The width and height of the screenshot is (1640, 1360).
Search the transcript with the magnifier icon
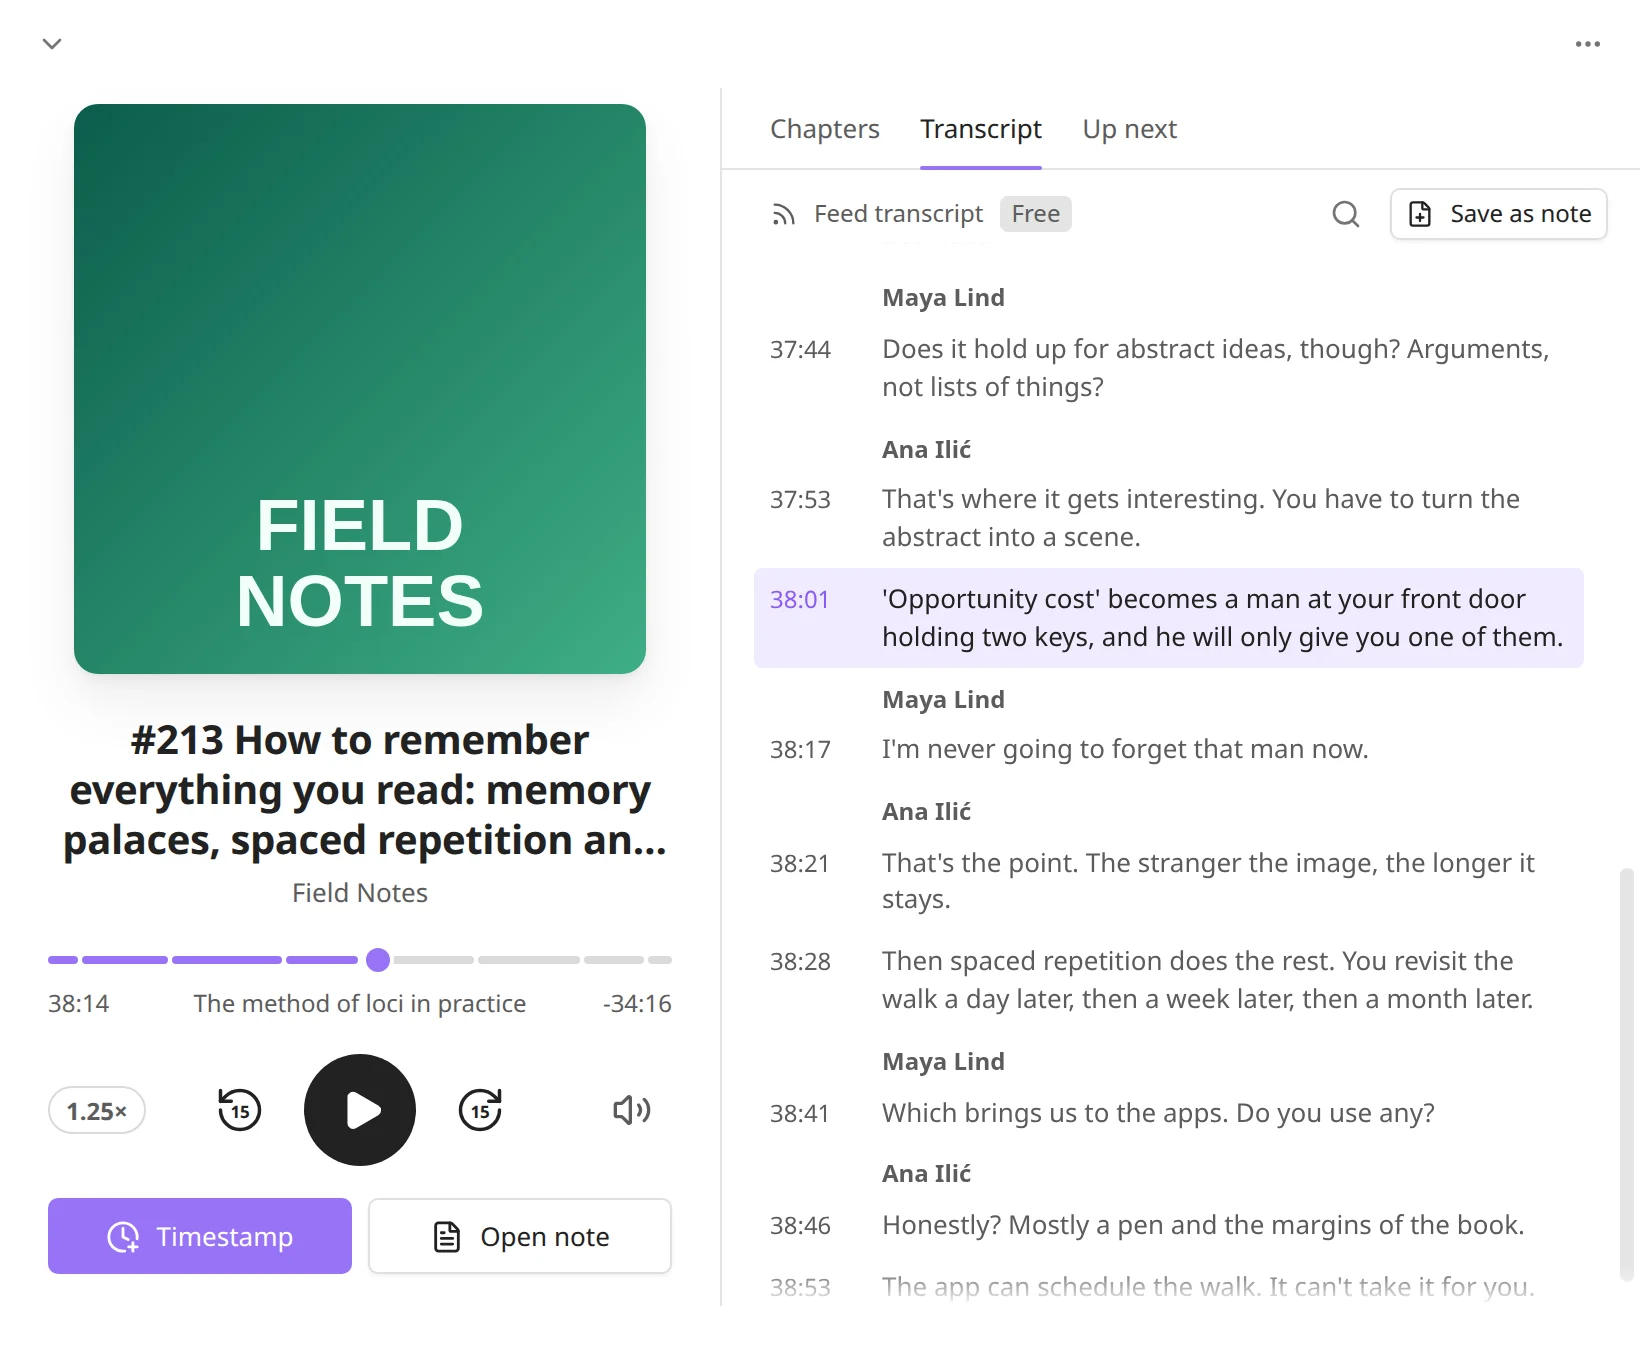point(1346,214)
